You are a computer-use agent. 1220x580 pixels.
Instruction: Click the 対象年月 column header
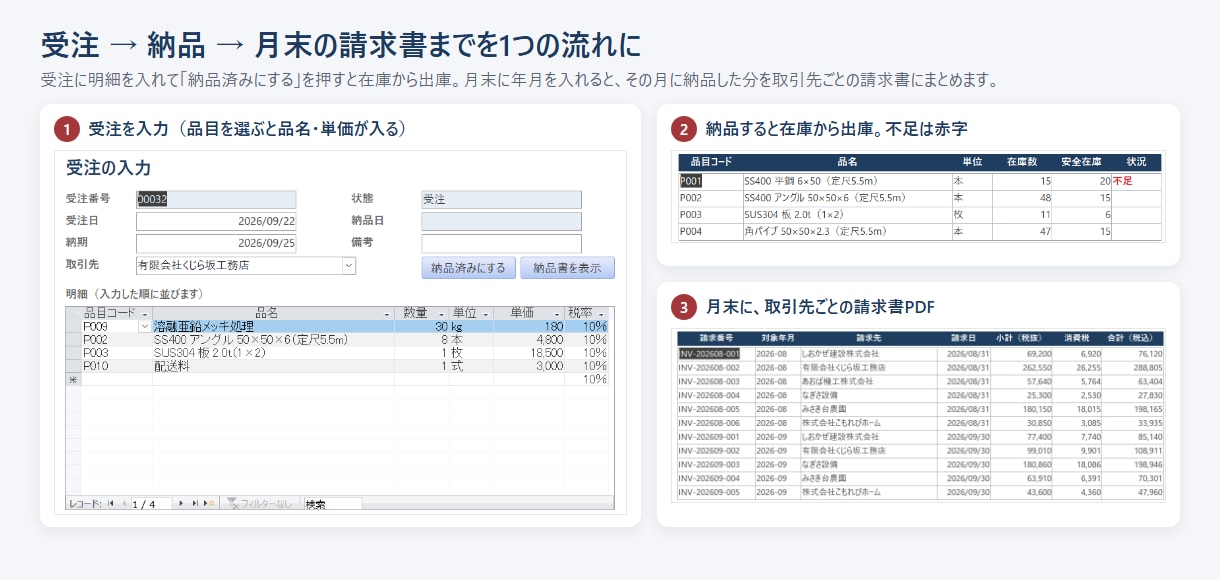[x=777, y=338]
